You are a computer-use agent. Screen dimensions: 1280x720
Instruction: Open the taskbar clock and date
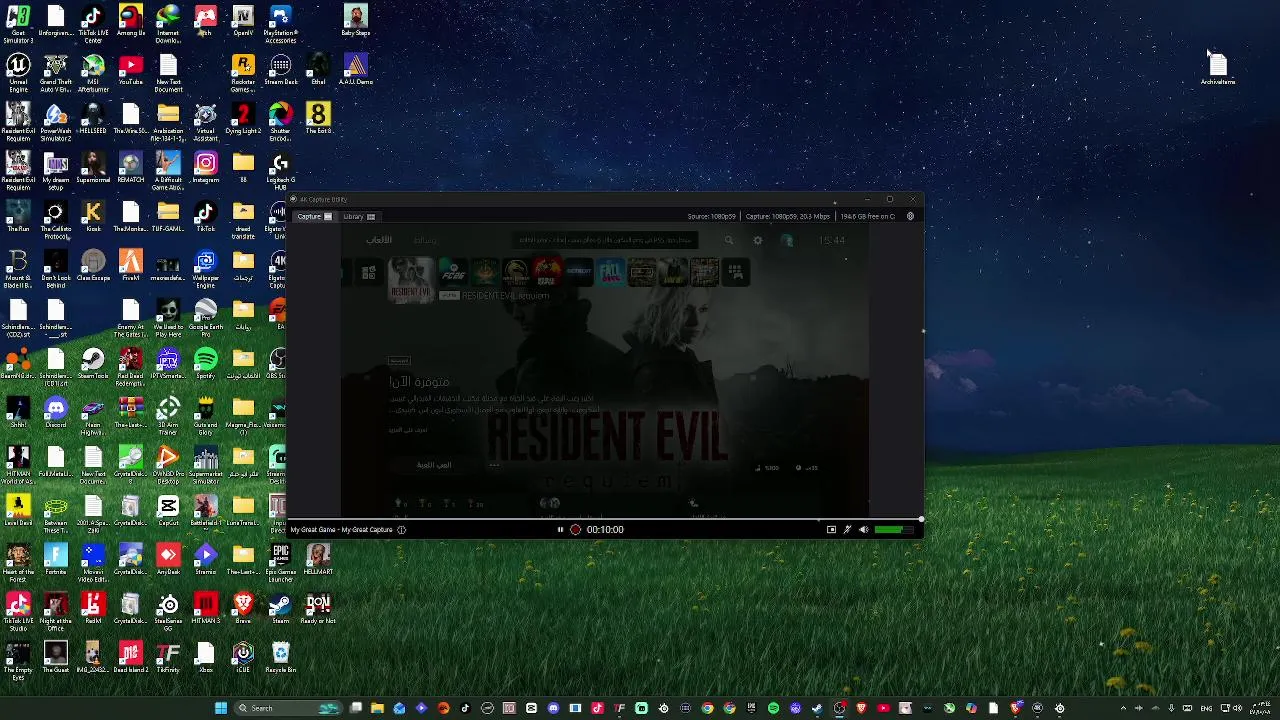click(1261, 708)
